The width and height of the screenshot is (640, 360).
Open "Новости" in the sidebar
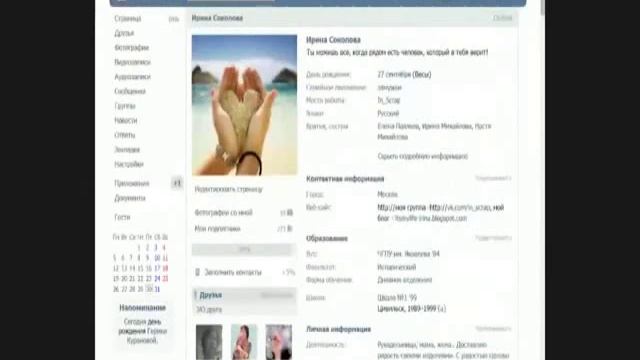[126, 120]
